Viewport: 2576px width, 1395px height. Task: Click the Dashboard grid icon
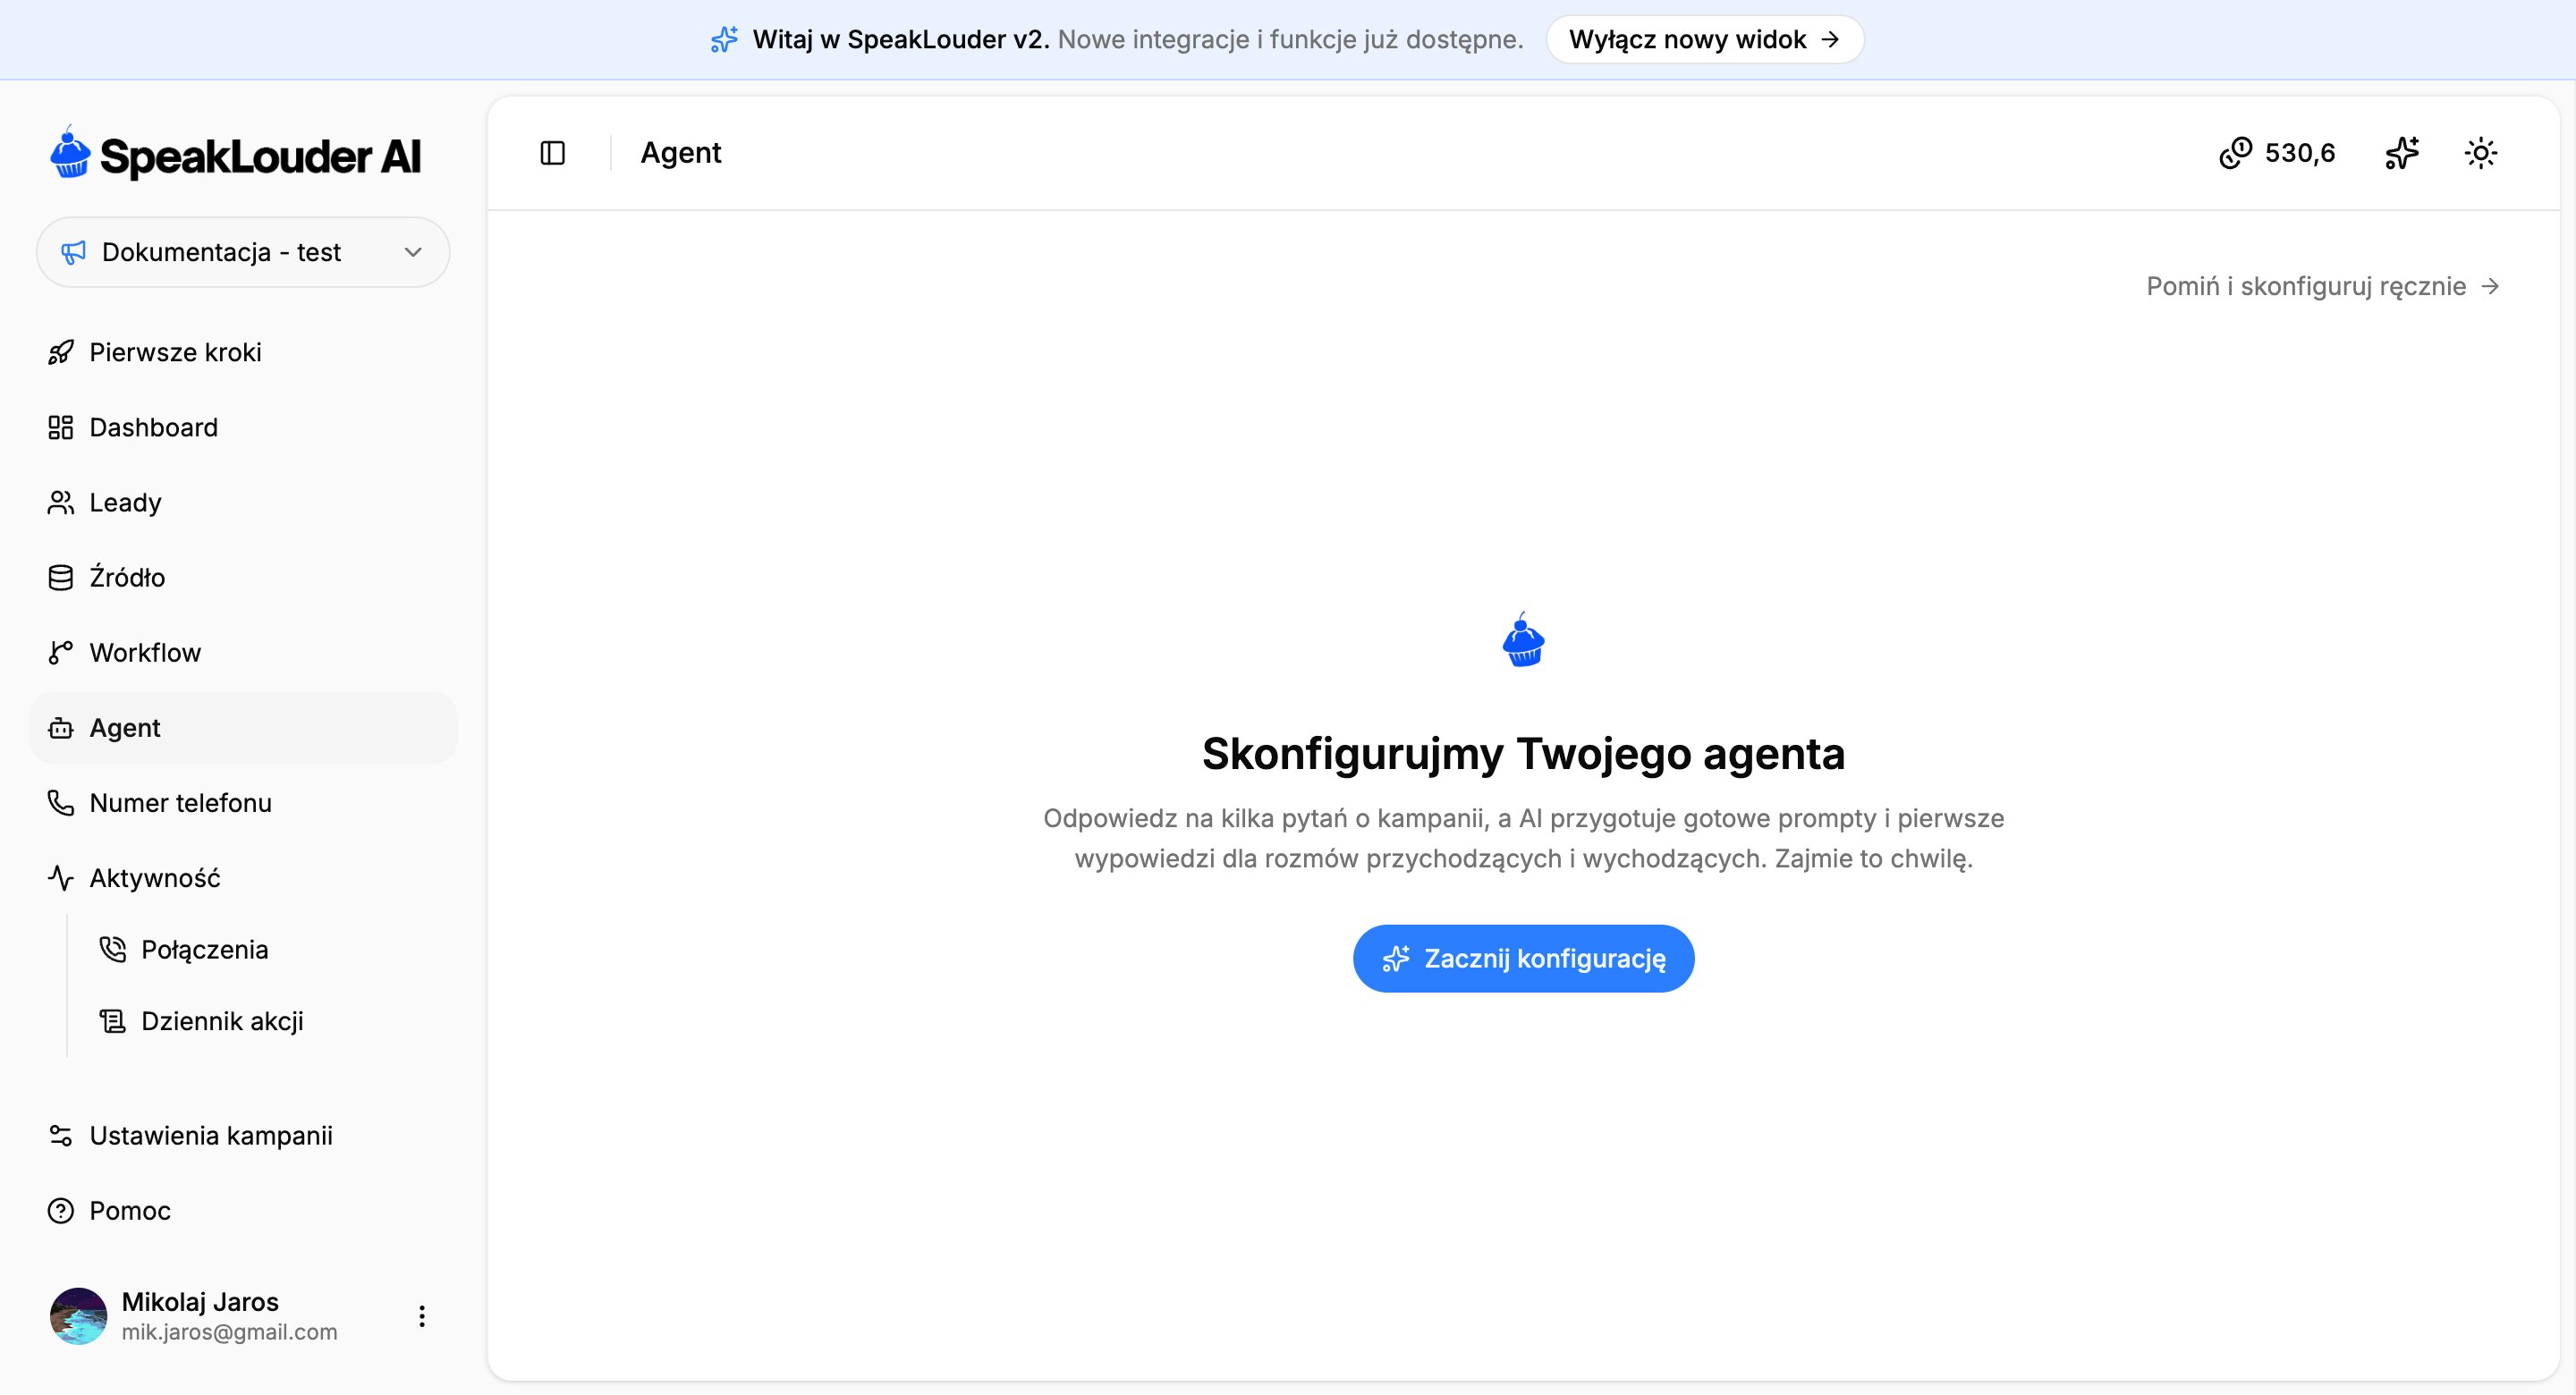point(61,427)
